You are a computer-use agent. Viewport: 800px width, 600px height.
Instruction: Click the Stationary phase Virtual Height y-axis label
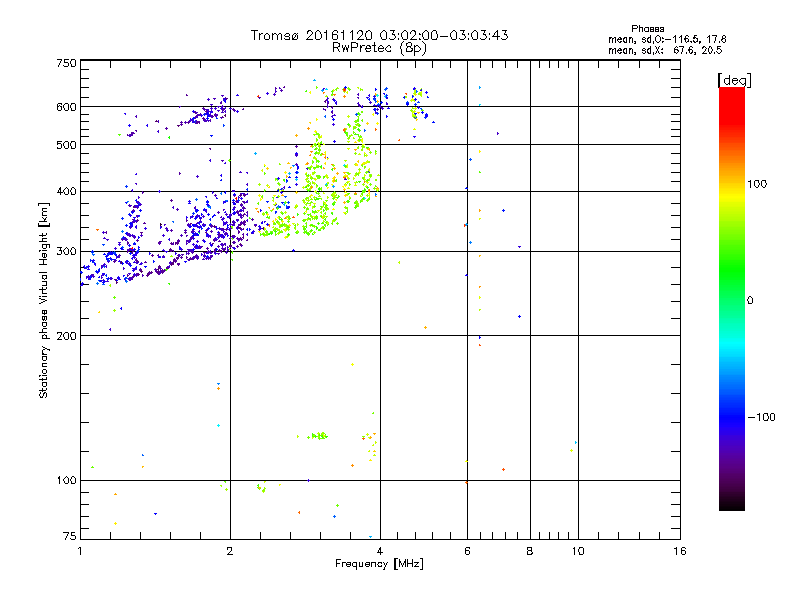click(x=44, y=300)
